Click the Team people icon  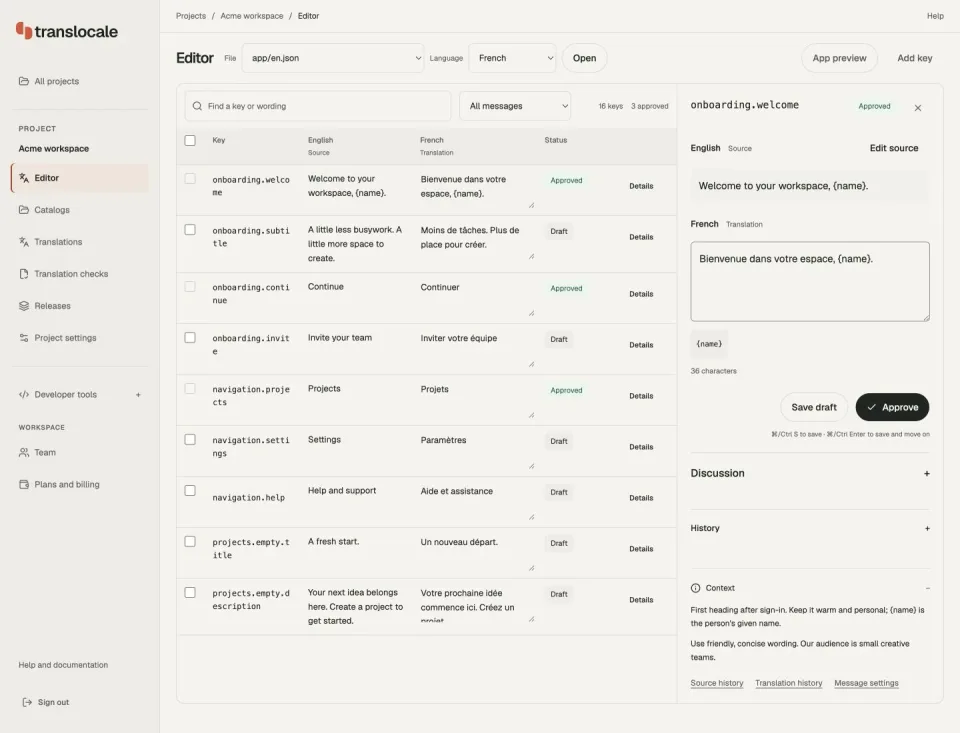24,453
